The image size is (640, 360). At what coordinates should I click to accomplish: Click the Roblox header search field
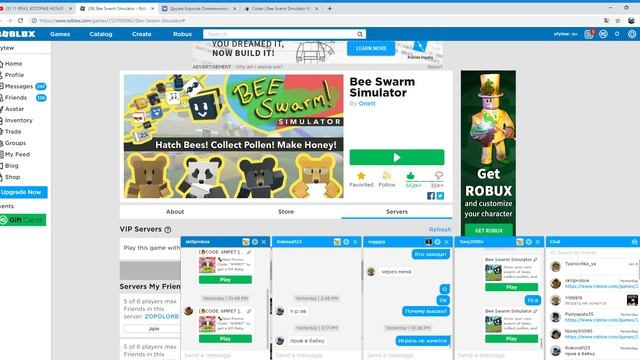coord(279,34)
